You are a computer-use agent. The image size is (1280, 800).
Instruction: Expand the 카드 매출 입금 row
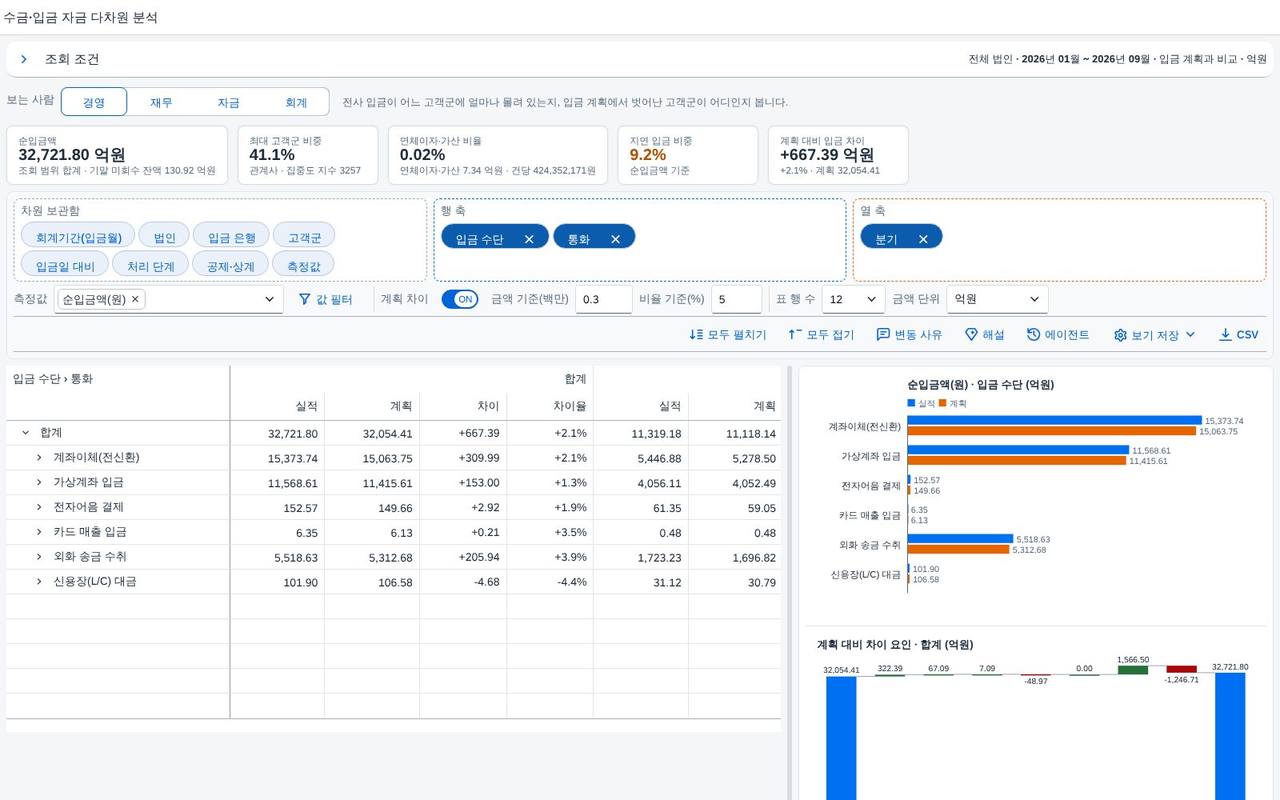(x=39, y=532)
